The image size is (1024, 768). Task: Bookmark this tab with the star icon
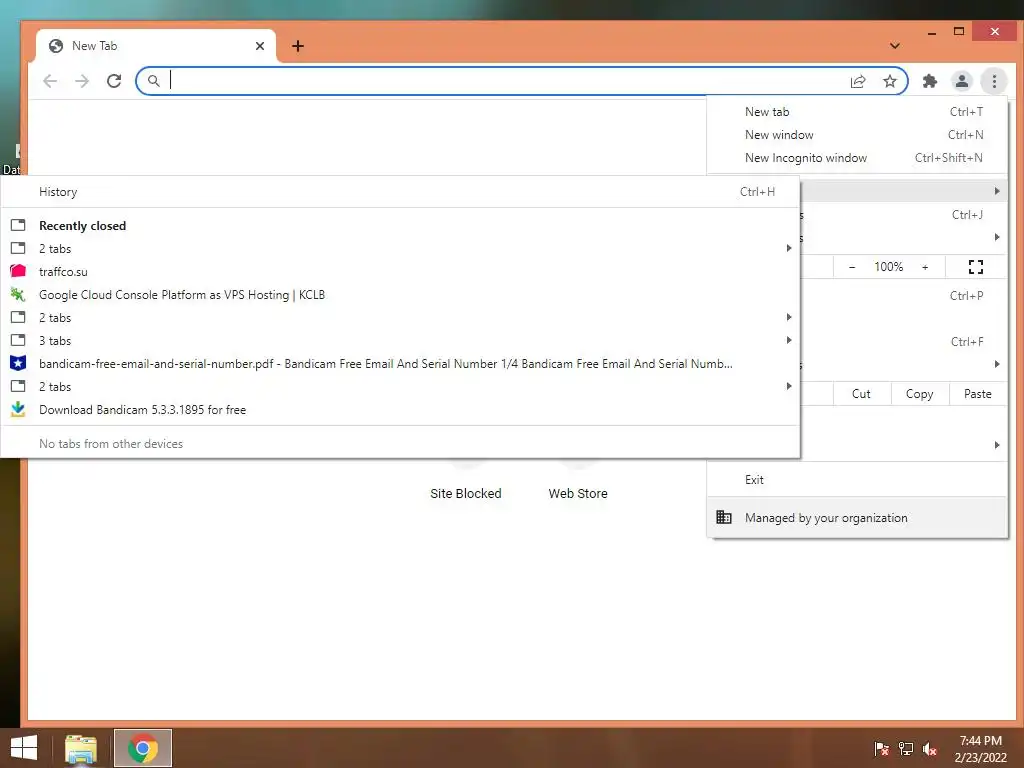[x=889, y=81]
